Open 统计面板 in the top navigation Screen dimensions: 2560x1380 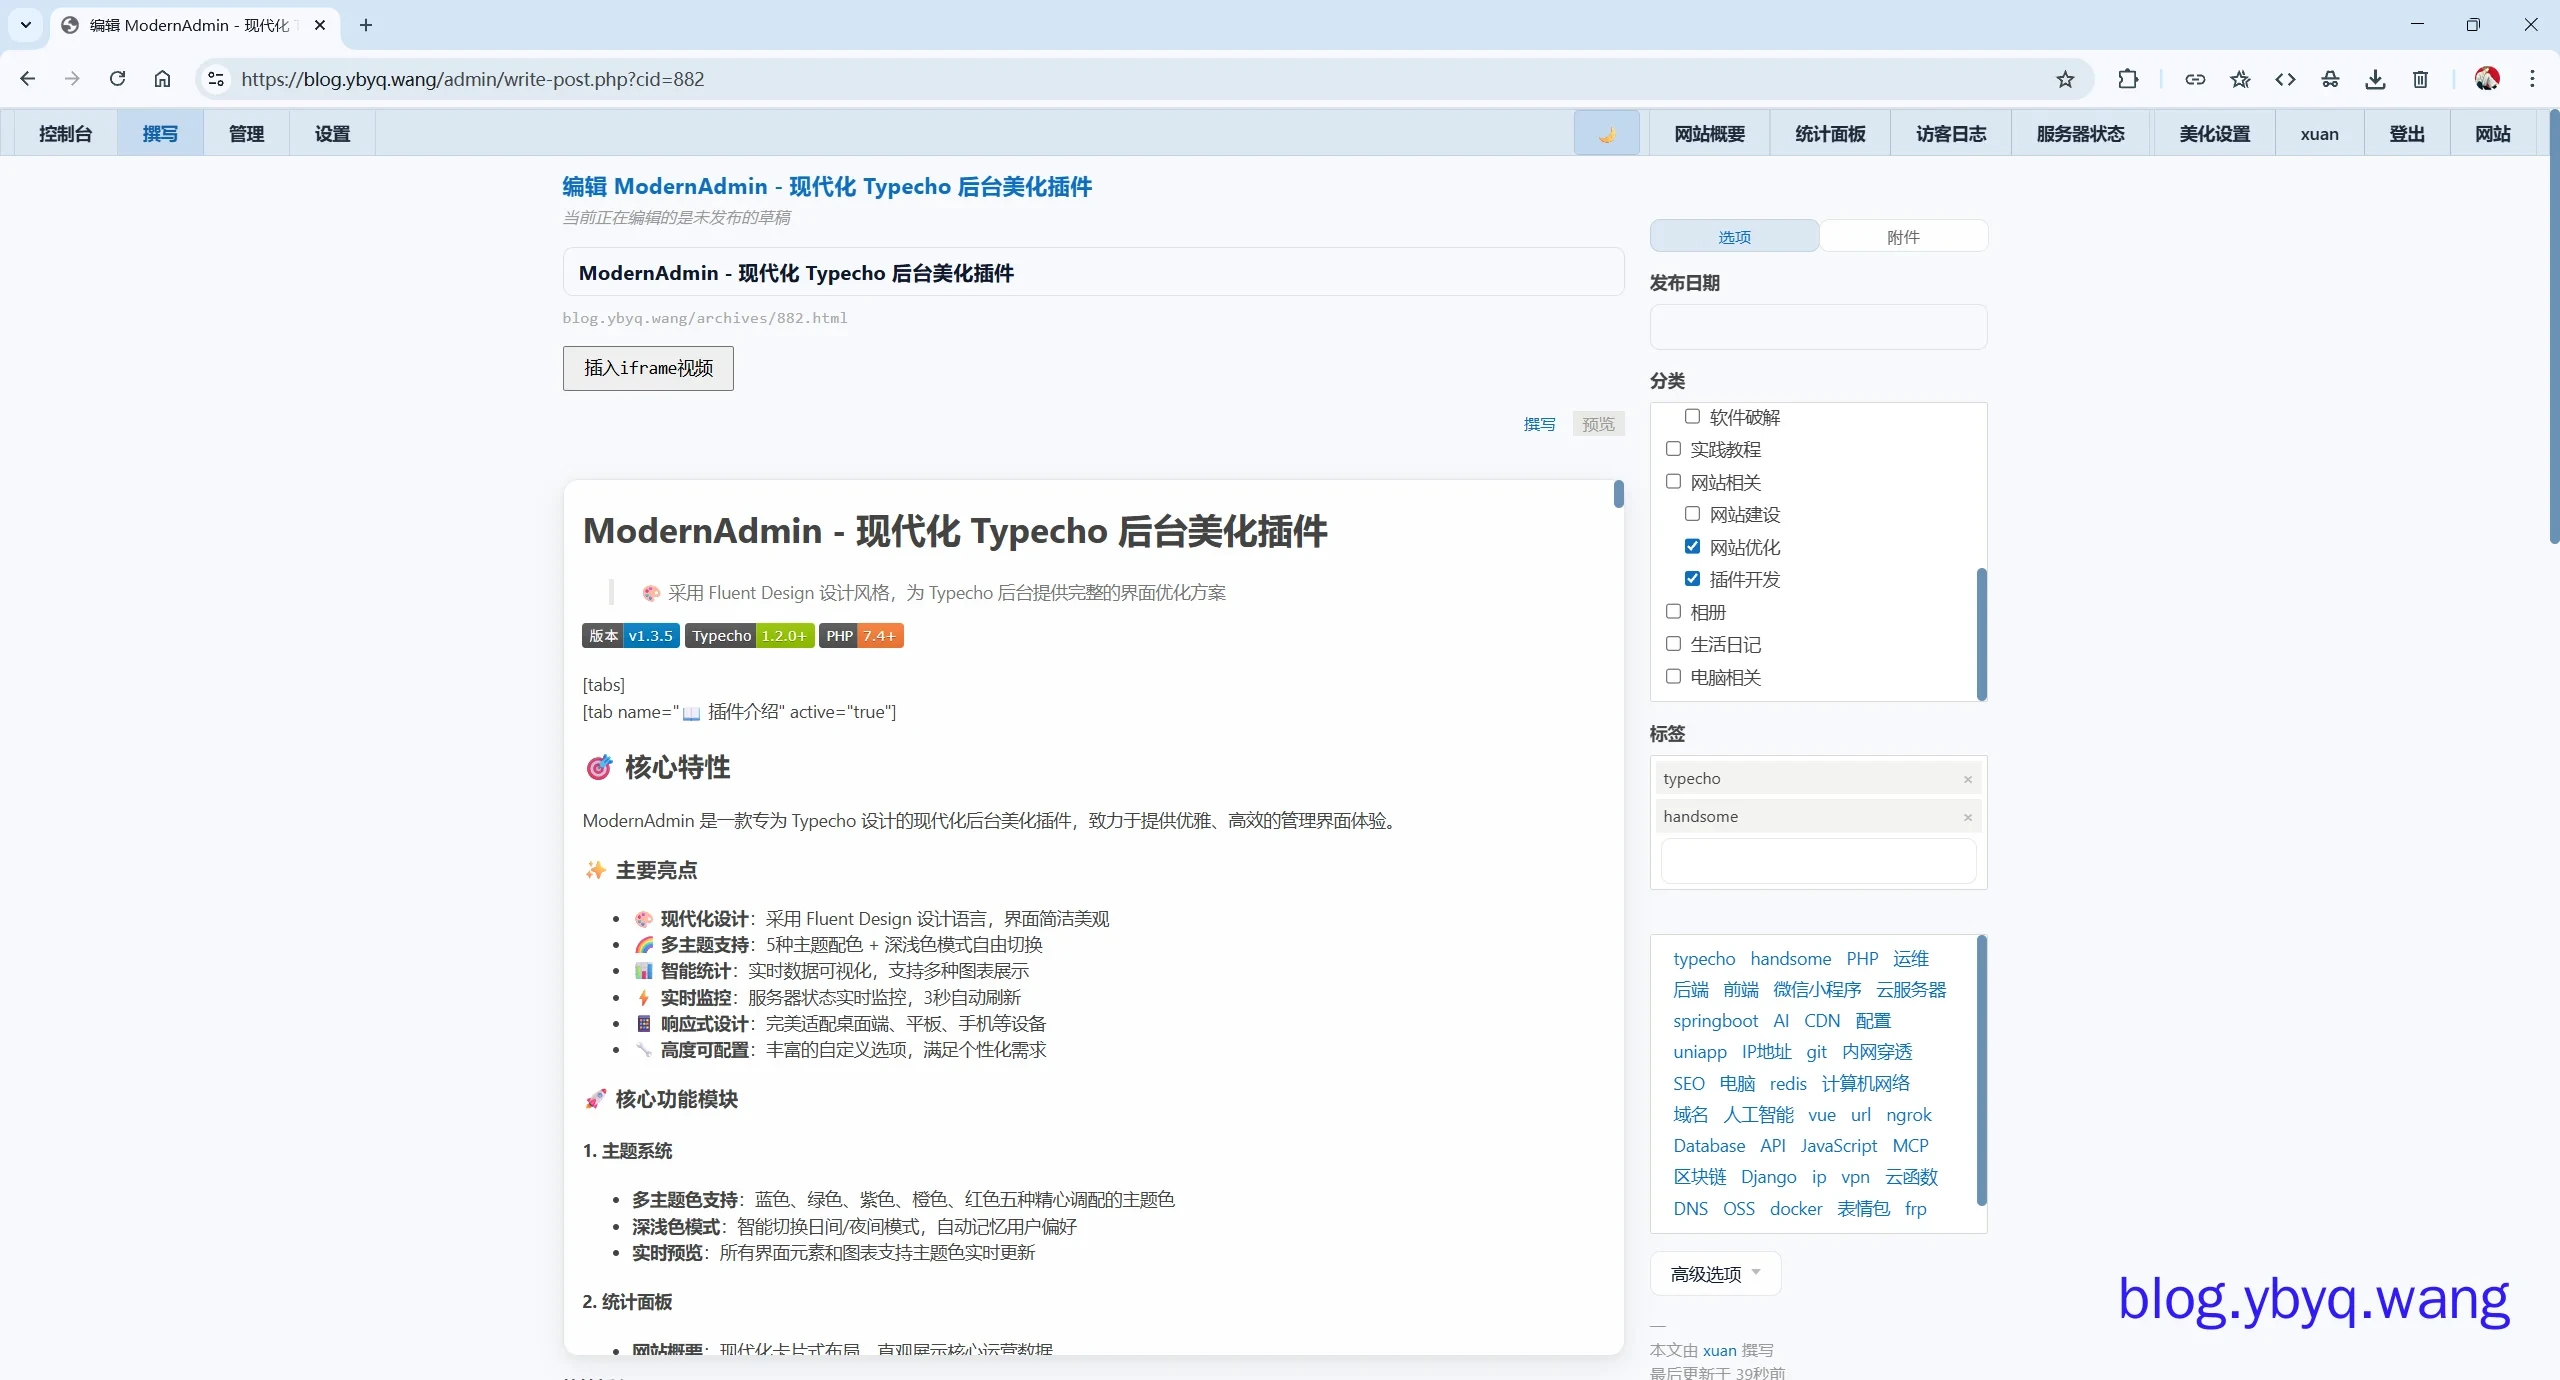(x=1830, y=134)
